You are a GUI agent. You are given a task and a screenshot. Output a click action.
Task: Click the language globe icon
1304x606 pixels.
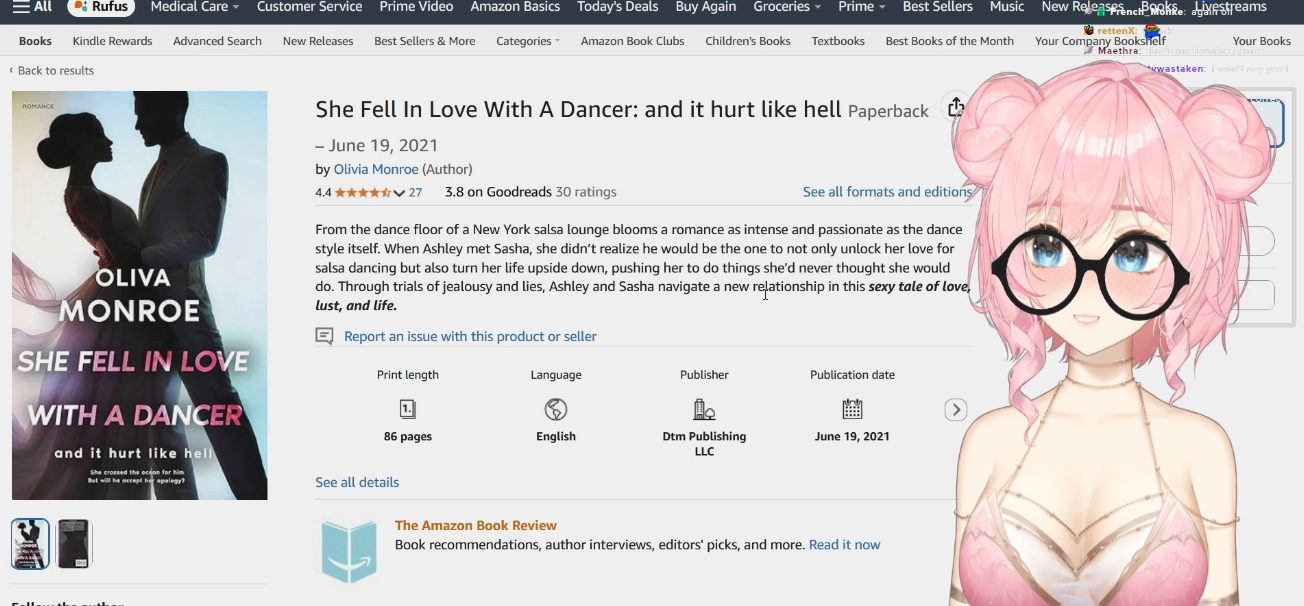point(556,409)
